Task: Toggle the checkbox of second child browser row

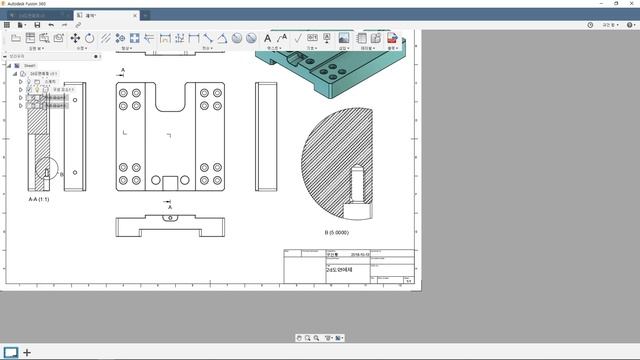Action: [29, 89]
